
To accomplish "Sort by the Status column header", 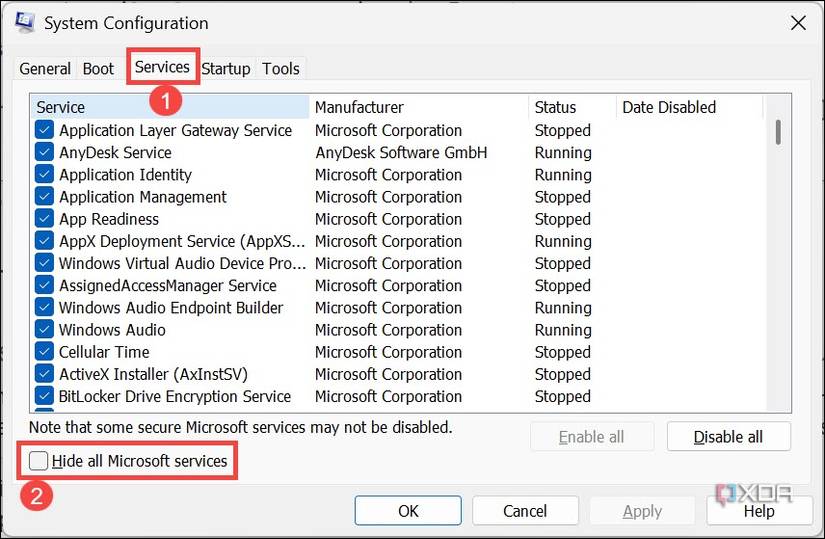I will (572, 107).
